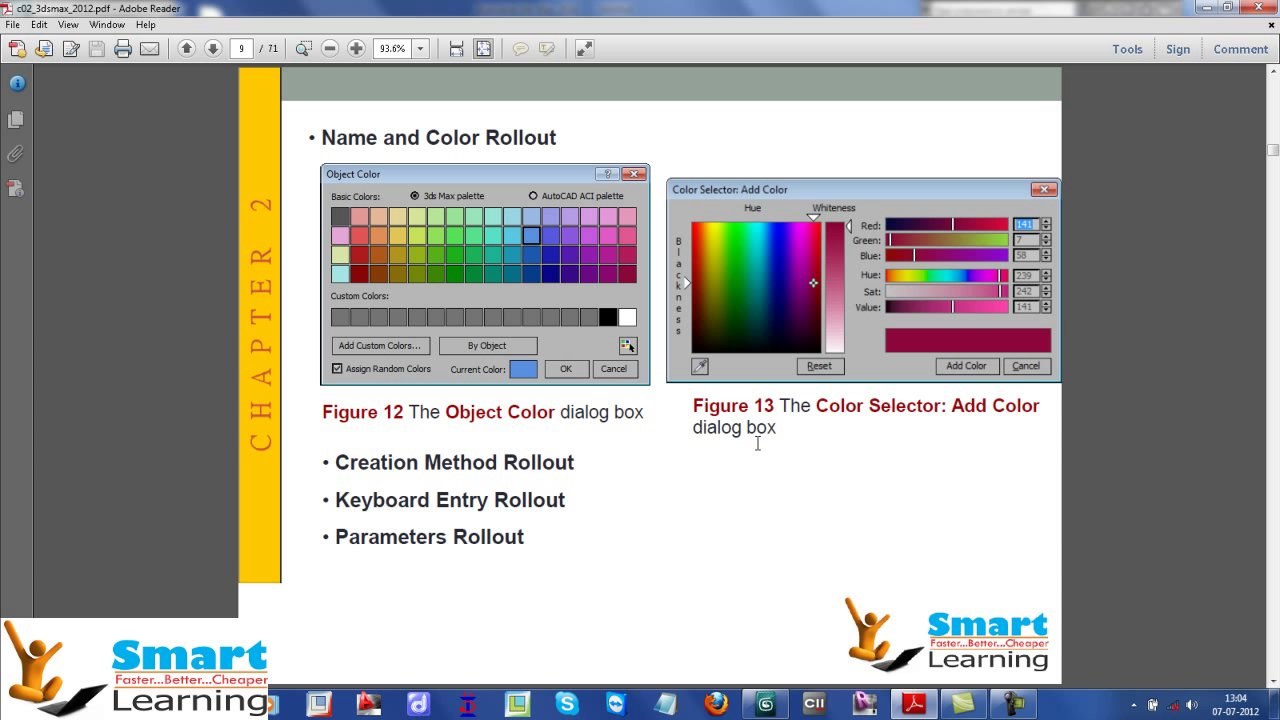
Task: Select the marquee zoom tool
Action: coord(303,49)
